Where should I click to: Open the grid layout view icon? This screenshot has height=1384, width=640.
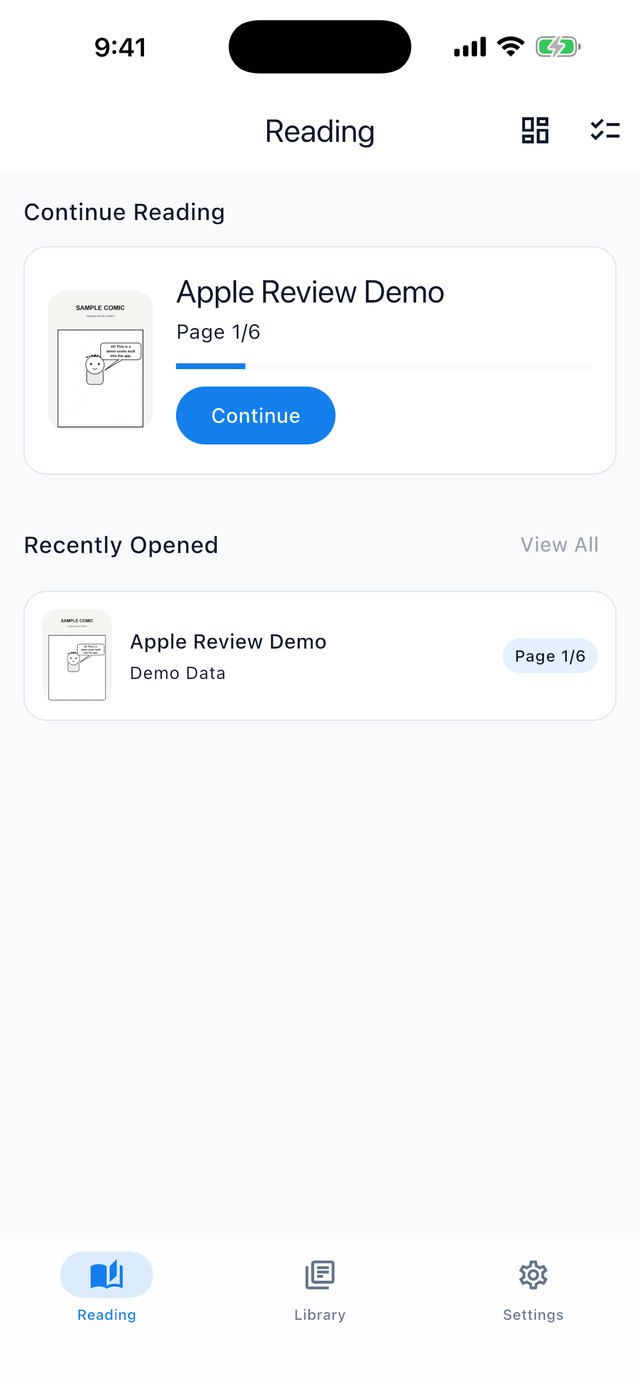[535, 130]
